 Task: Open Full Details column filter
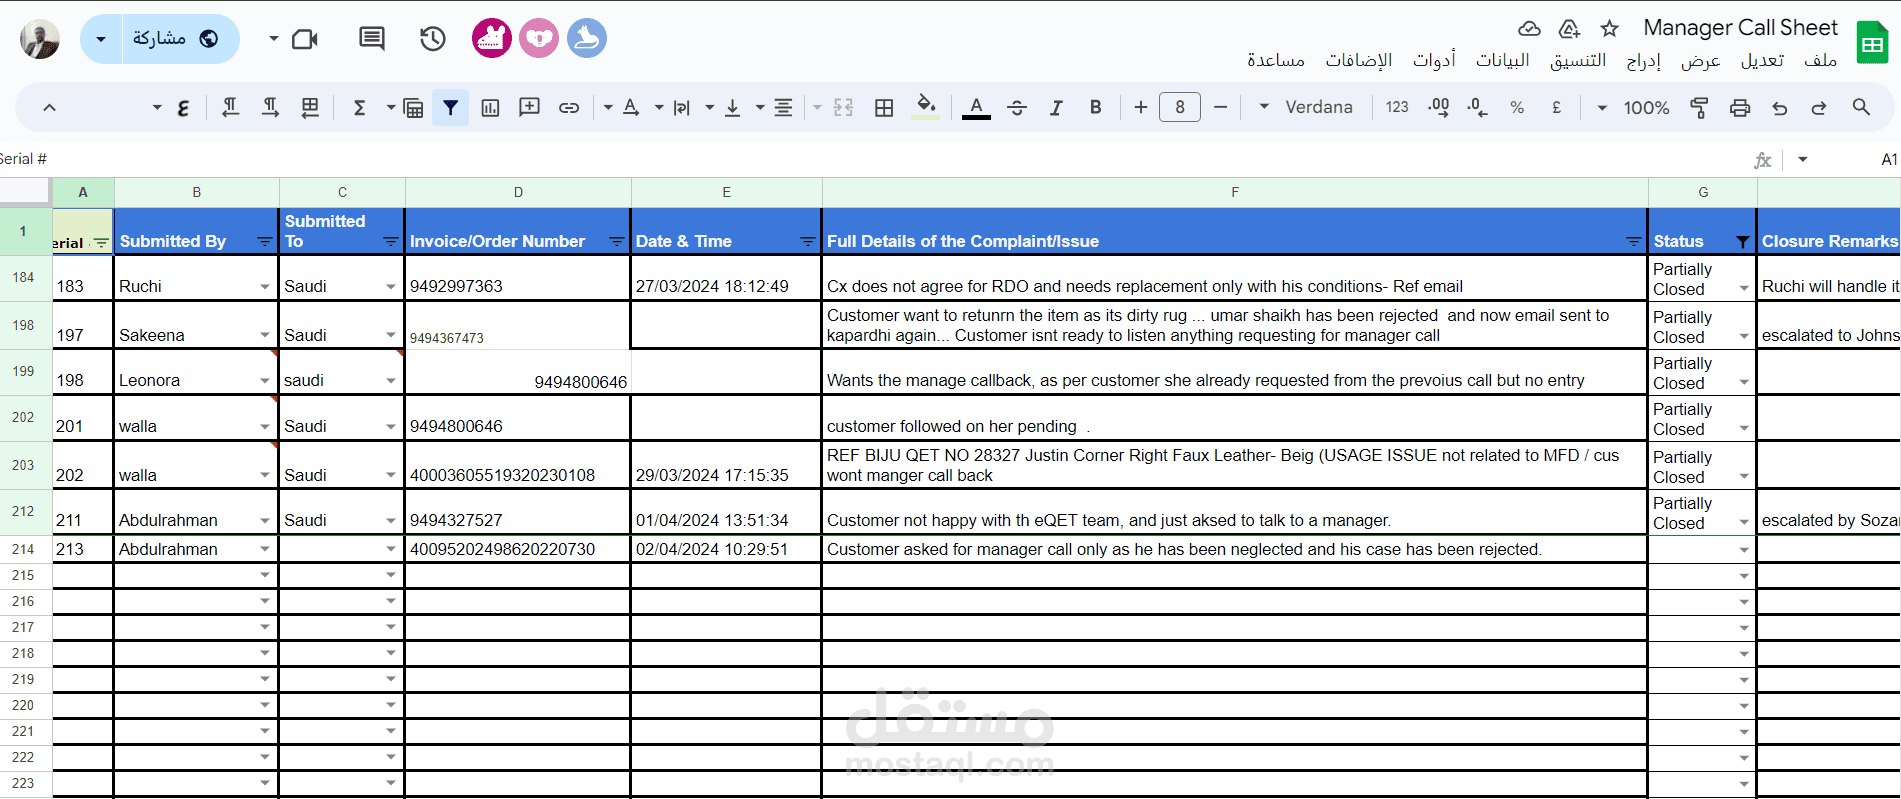(x=1634, y=242)
